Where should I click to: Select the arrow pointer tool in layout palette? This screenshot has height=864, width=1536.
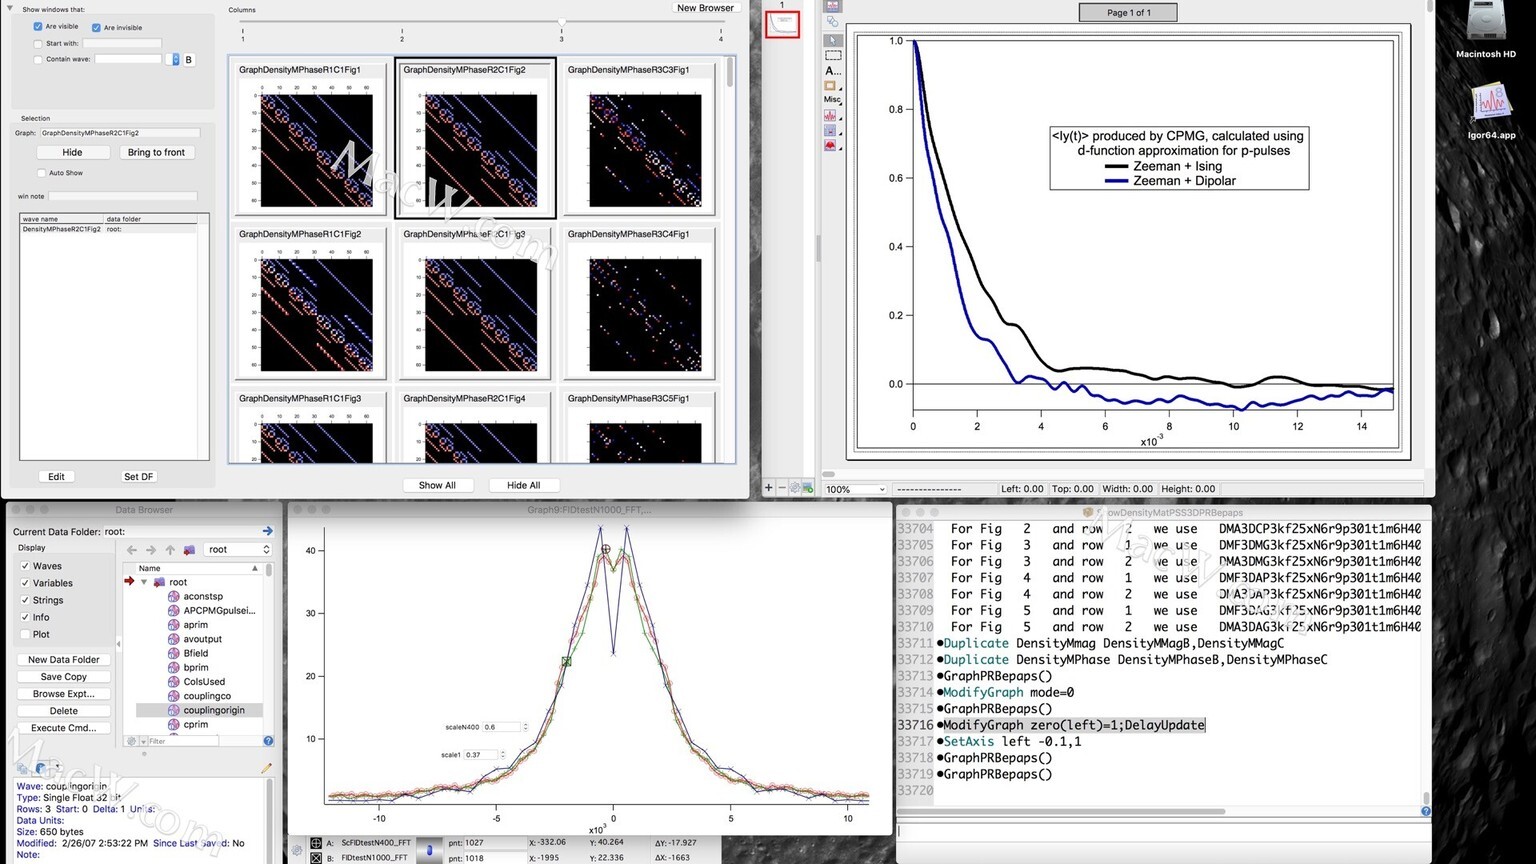832,40
